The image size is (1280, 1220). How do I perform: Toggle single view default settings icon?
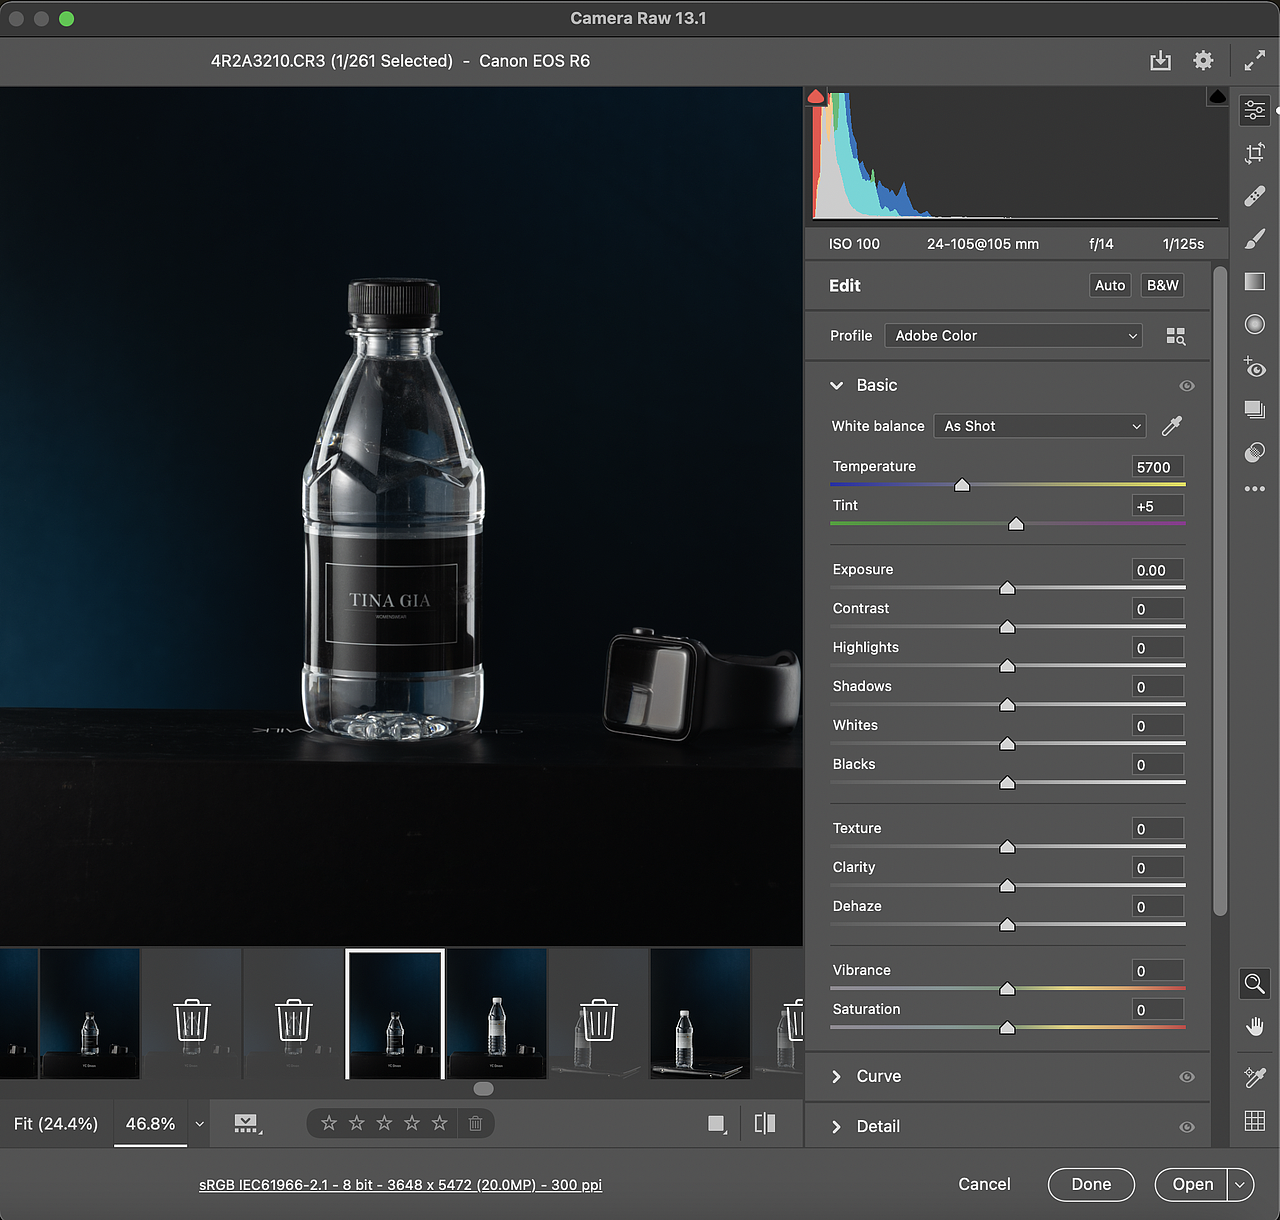click(x=717, y=1124)
